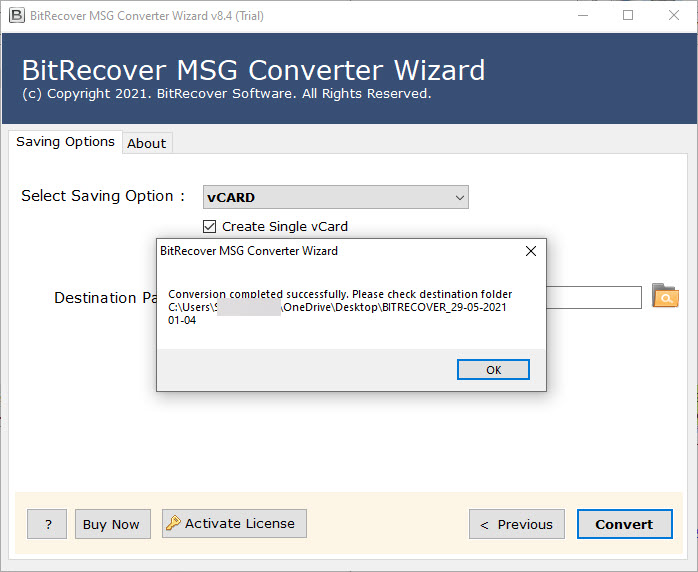698x572 pixels.
Task: Close the conversion completed message dialog
Action: (531, 251)
